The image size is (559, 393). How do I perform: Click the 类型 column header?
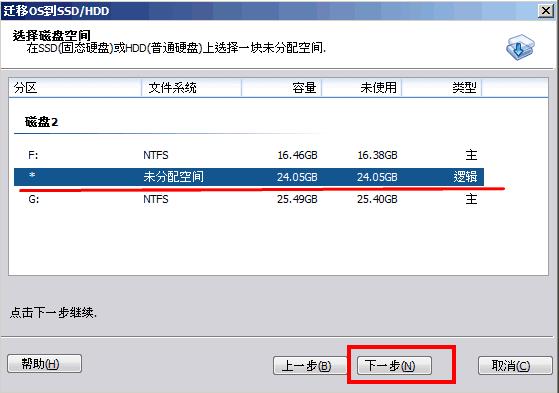441,88
